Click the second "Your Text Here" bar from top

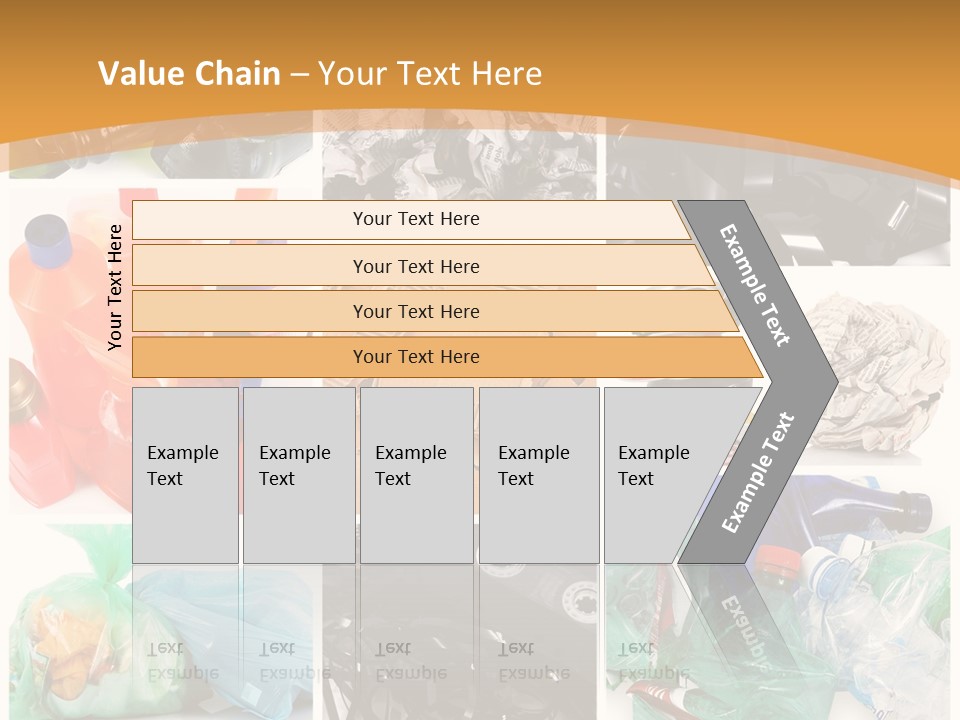[x=415, y=266]
